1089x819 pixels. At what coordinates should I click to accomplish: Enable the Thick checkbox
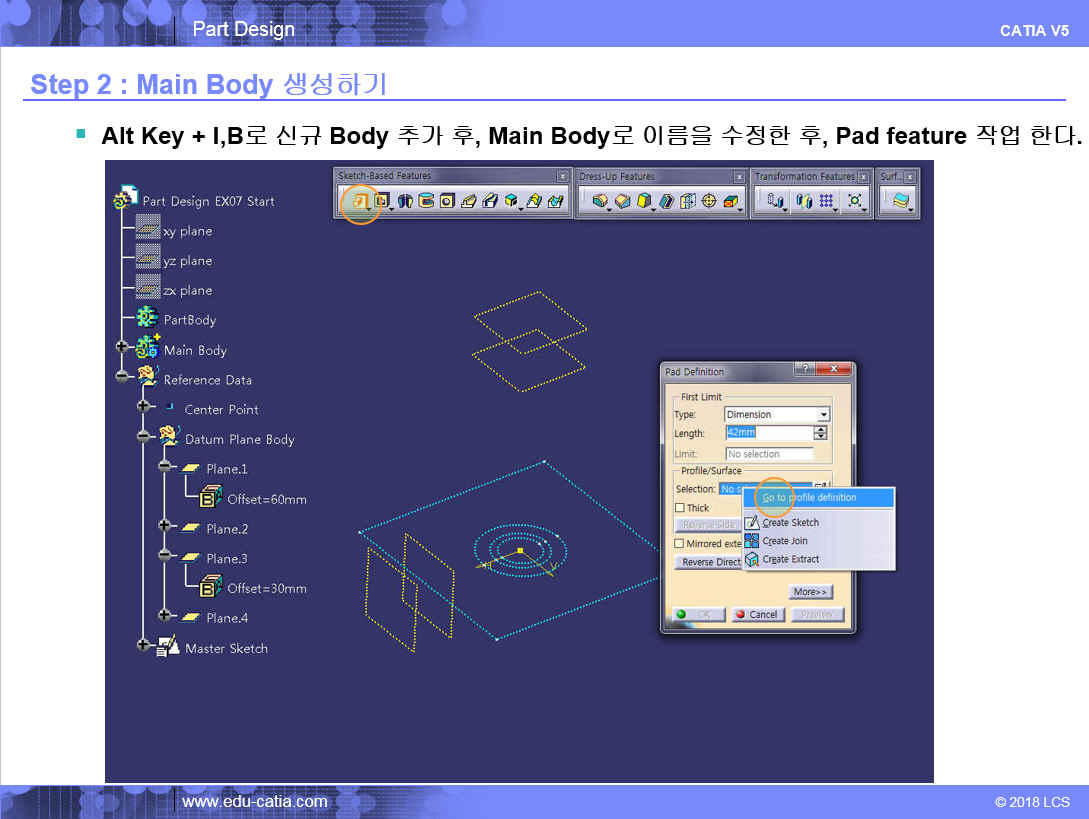click(x=680, y=508)
